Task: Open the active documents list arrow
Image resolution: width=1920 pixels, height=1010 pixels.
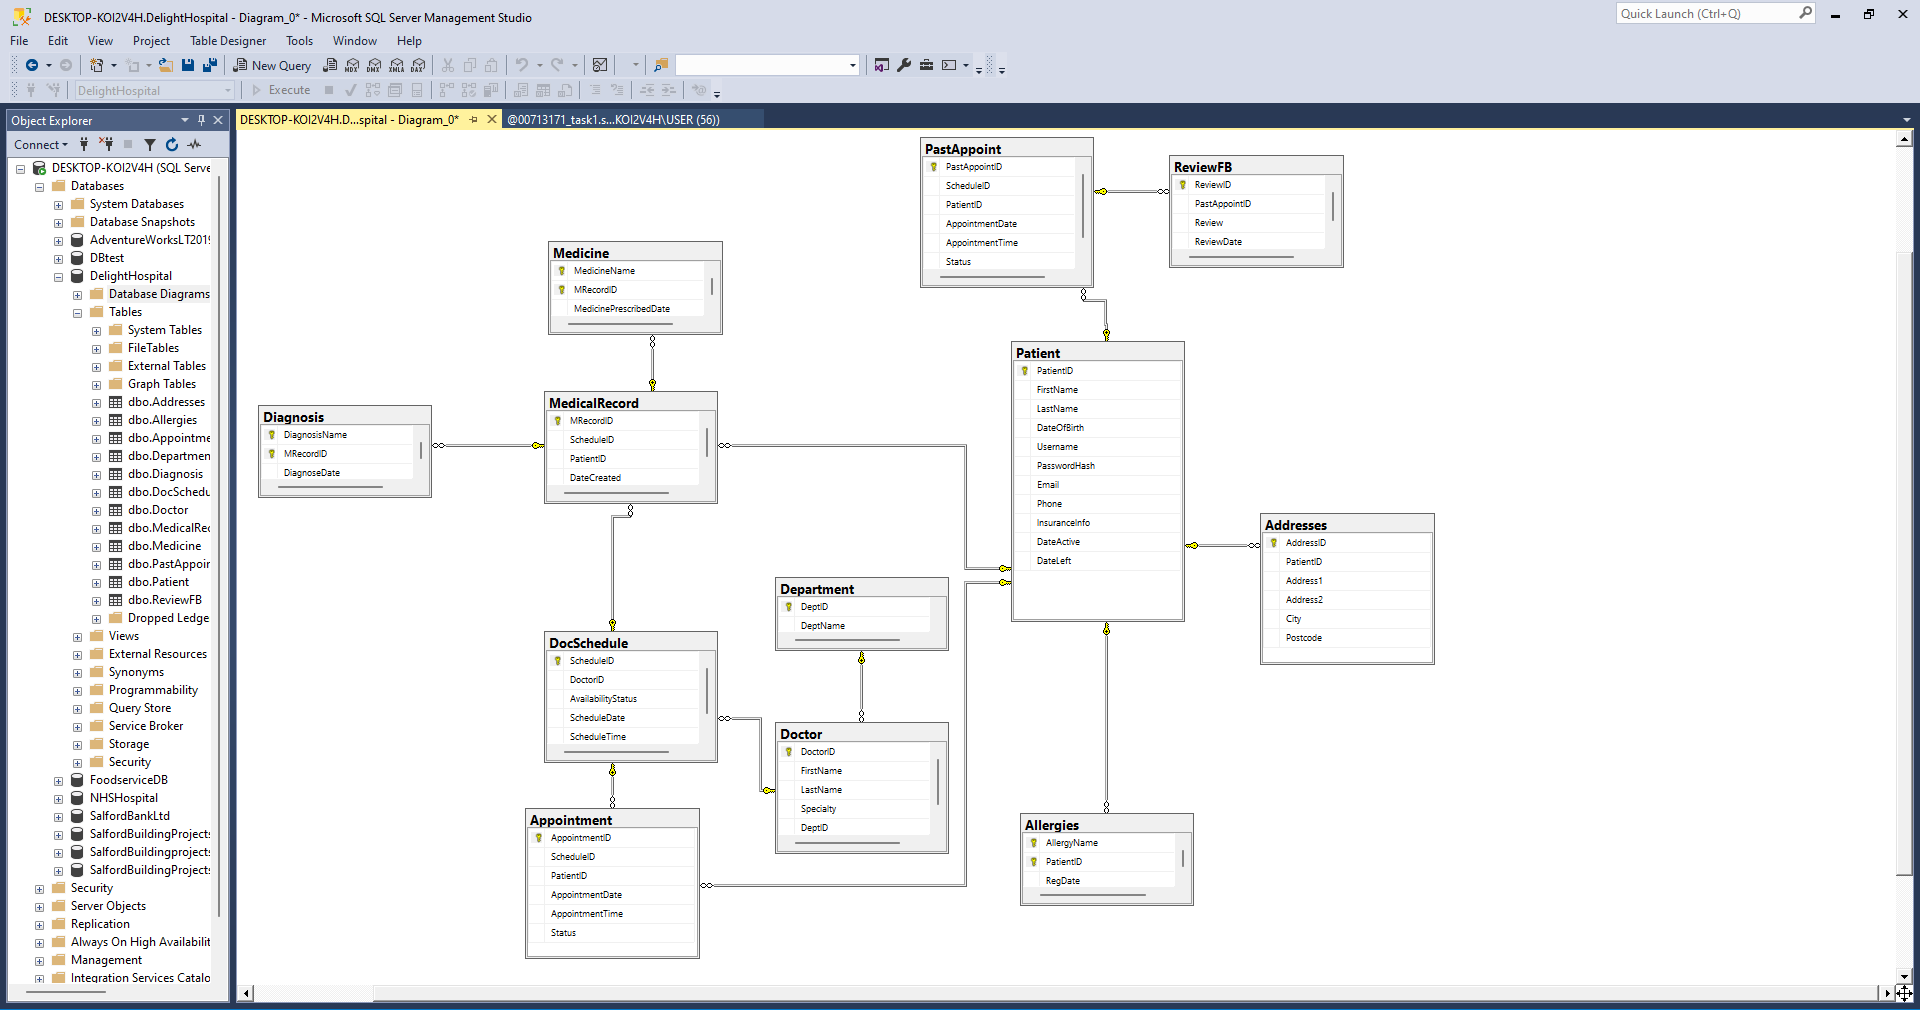Action: [x=1906, y=120]
